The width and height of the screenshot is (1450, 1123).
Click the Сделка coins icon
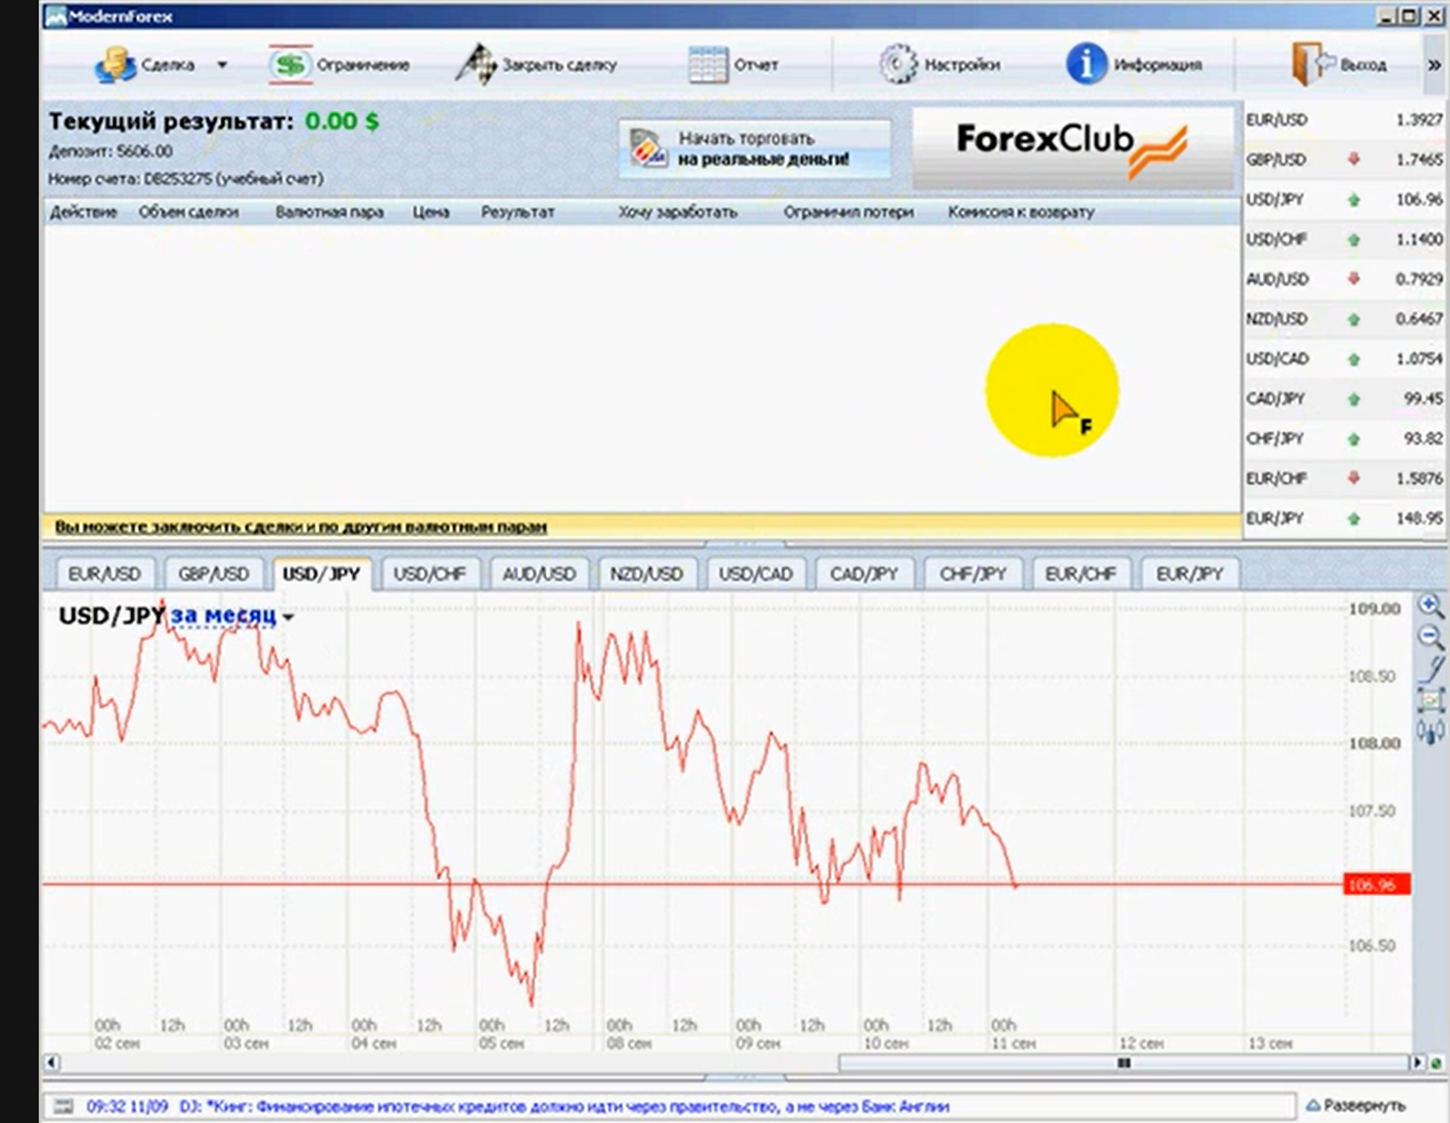(x=115, y=65)
